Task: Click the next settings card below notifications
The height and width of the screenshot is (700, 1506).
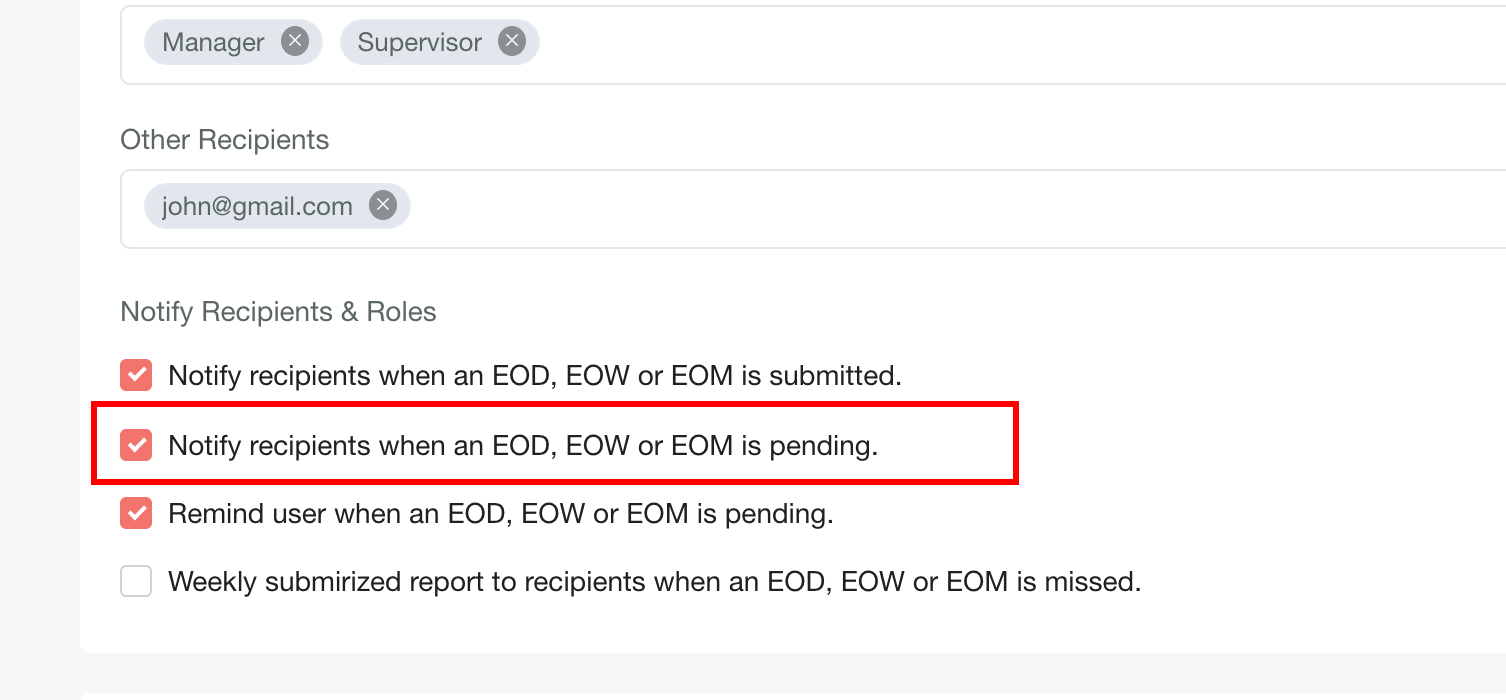Action: [x=790, y=695]
